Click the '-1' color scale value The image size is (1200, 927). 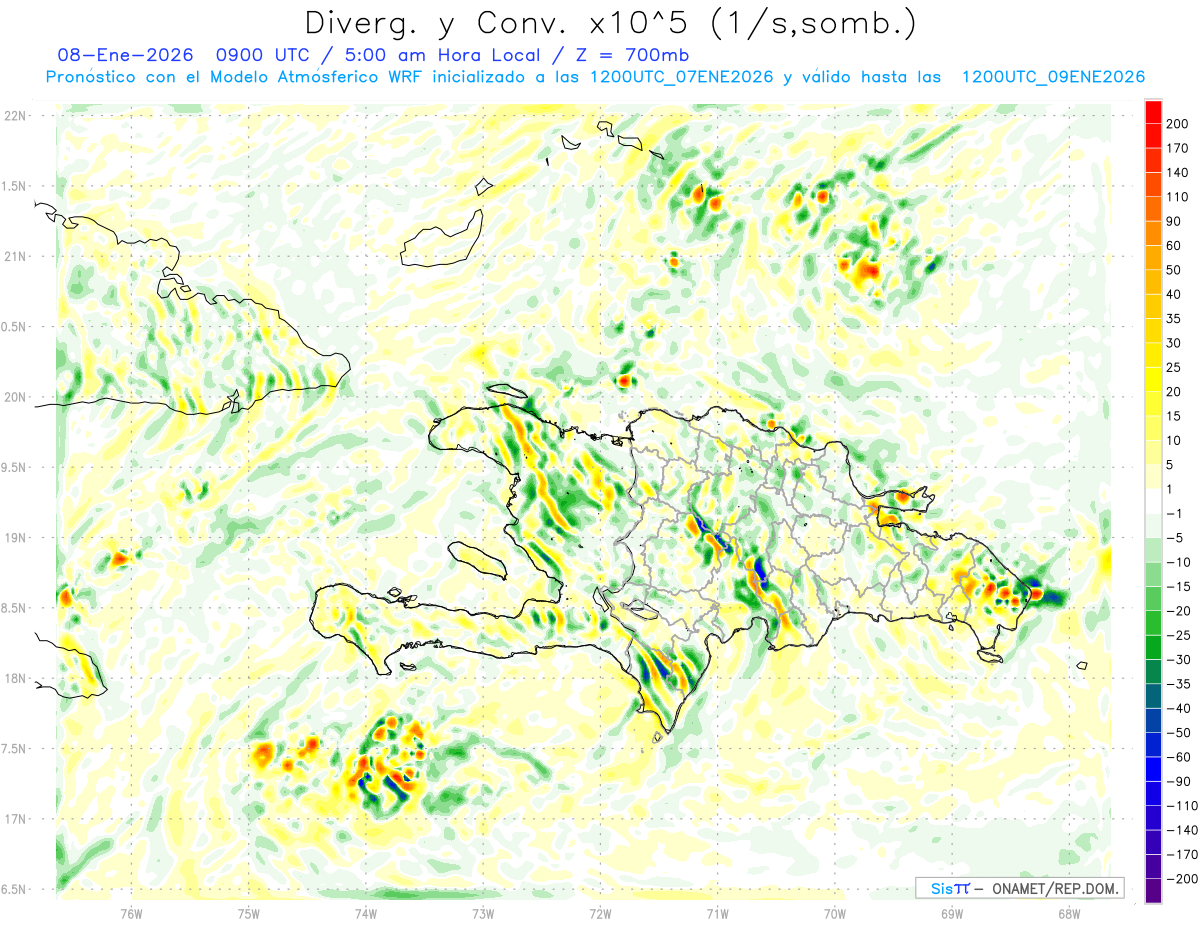(x=1176, y=514)
